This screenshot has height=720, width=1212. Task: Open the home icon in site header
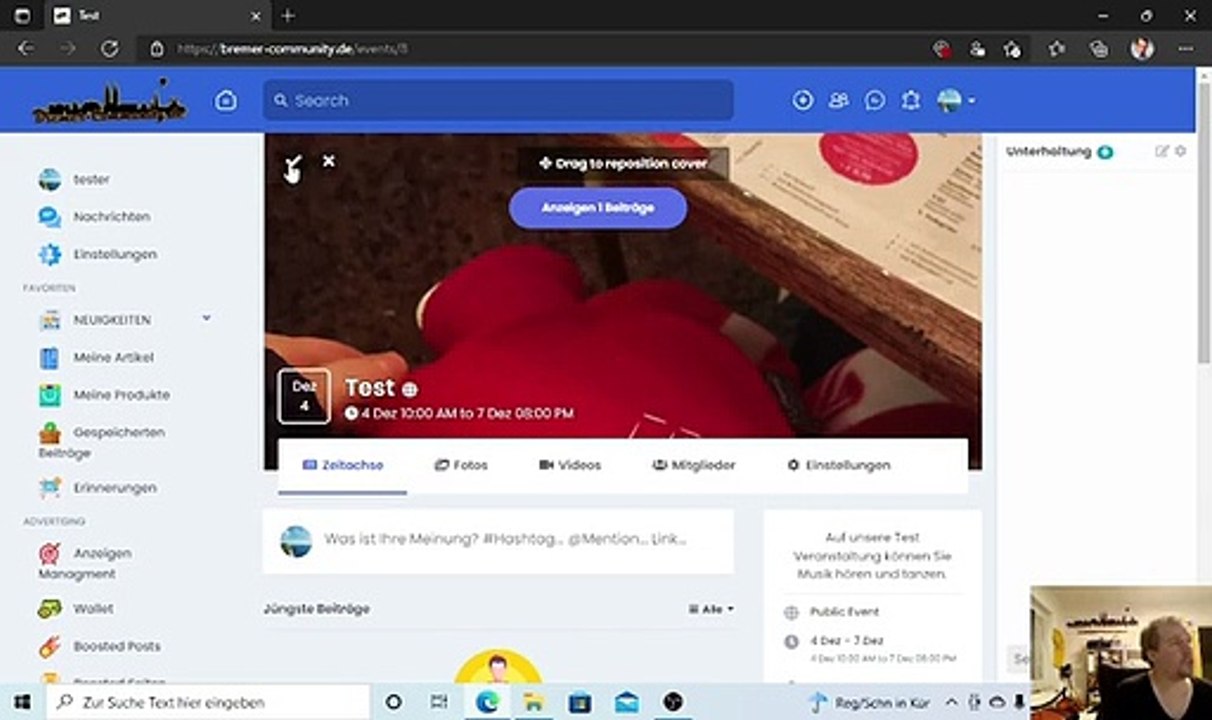(x=226, y=101)
